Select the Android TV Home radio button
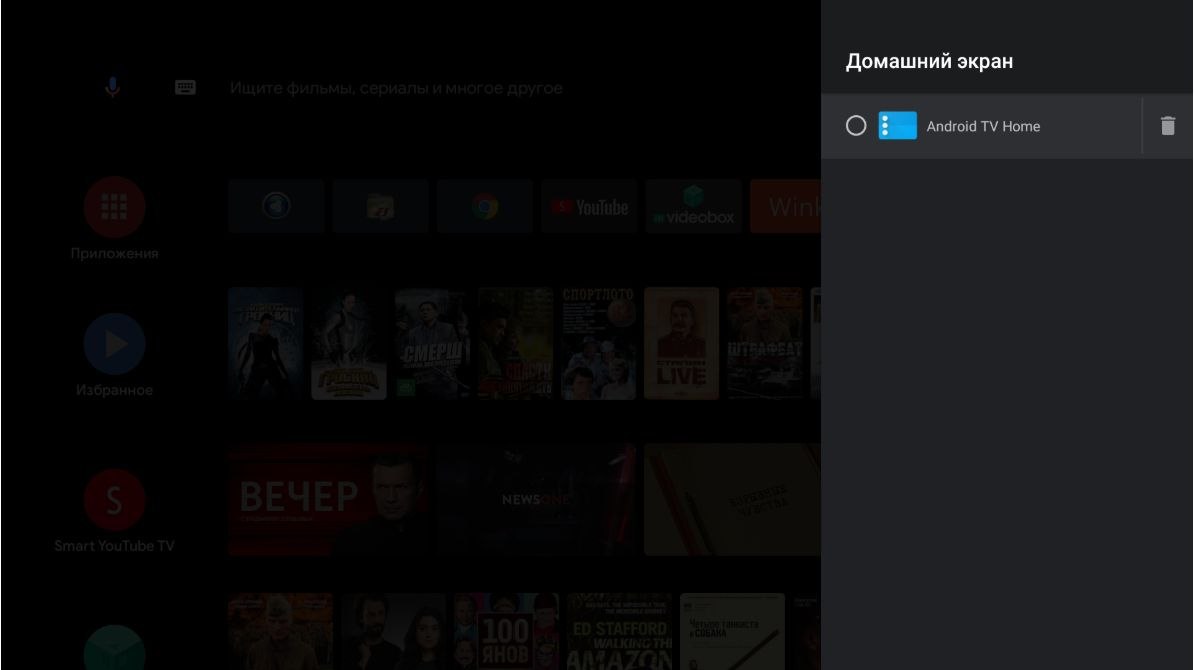 (856, 126)
